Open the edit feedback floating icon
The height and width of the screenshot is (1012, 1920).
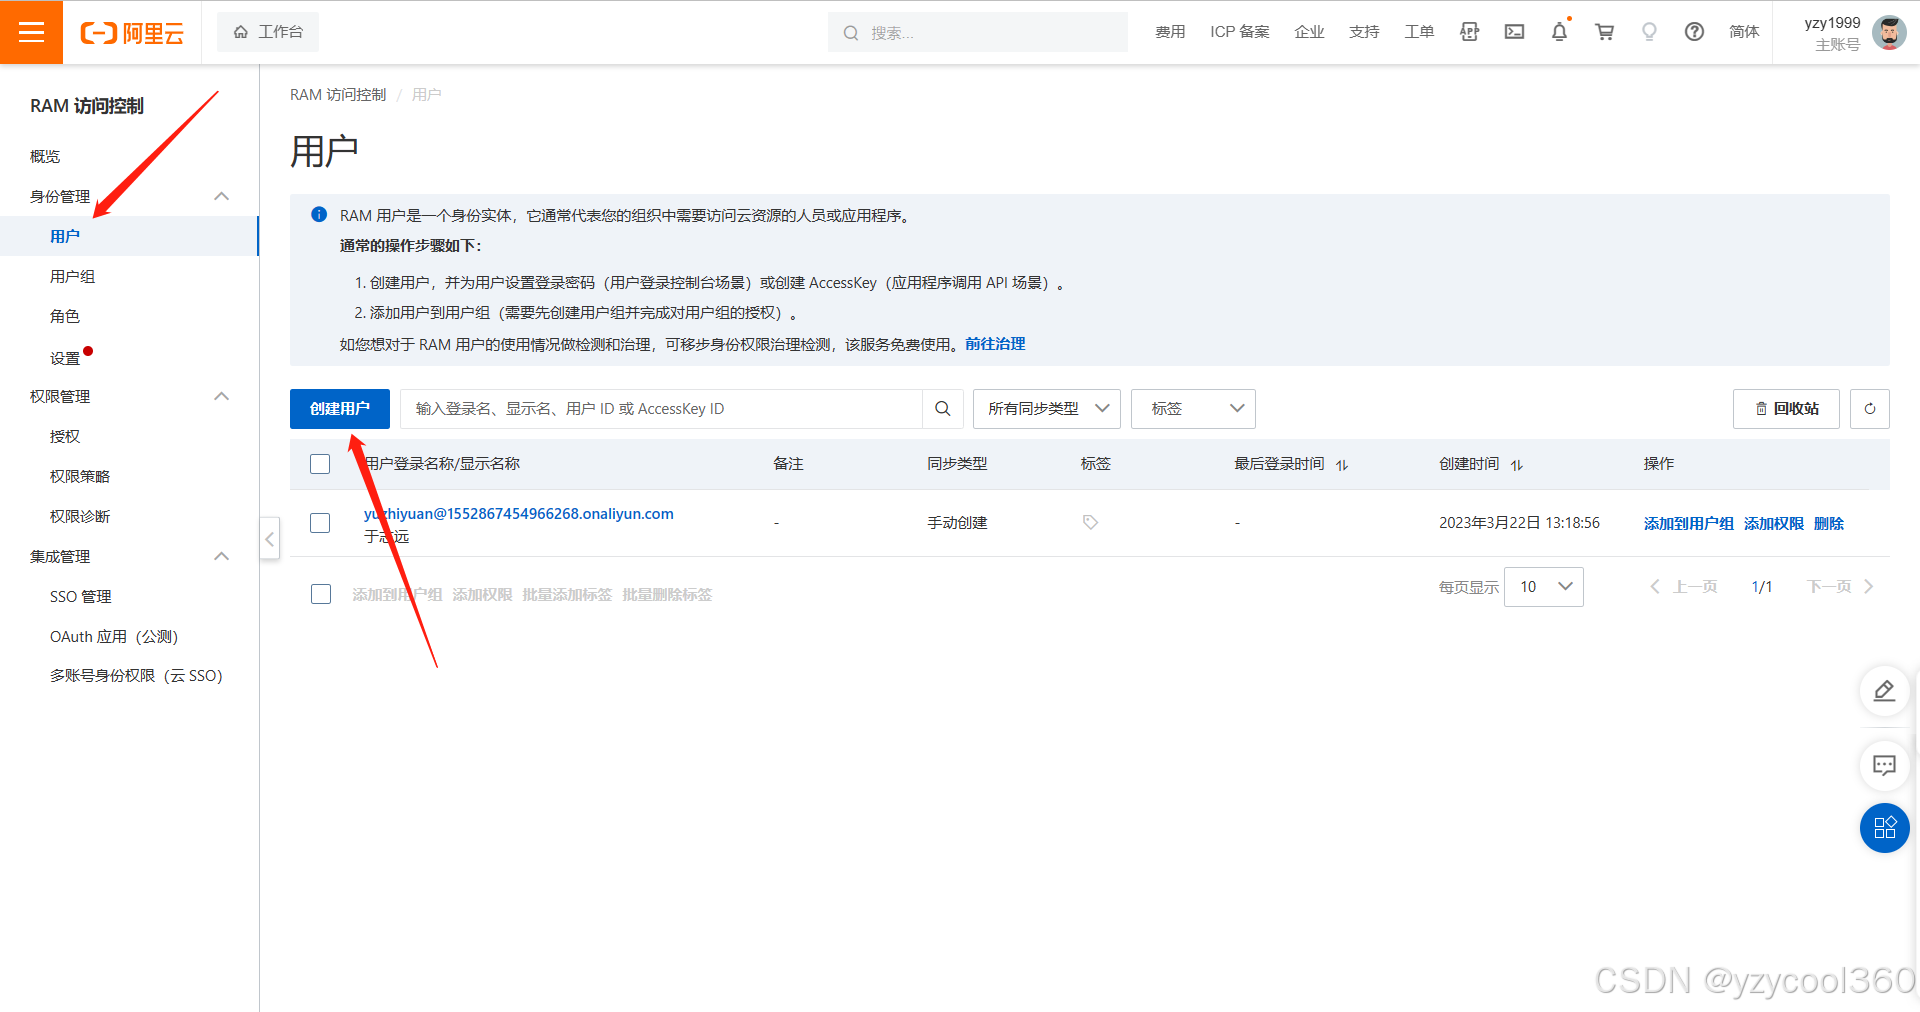click(1884, 690)
